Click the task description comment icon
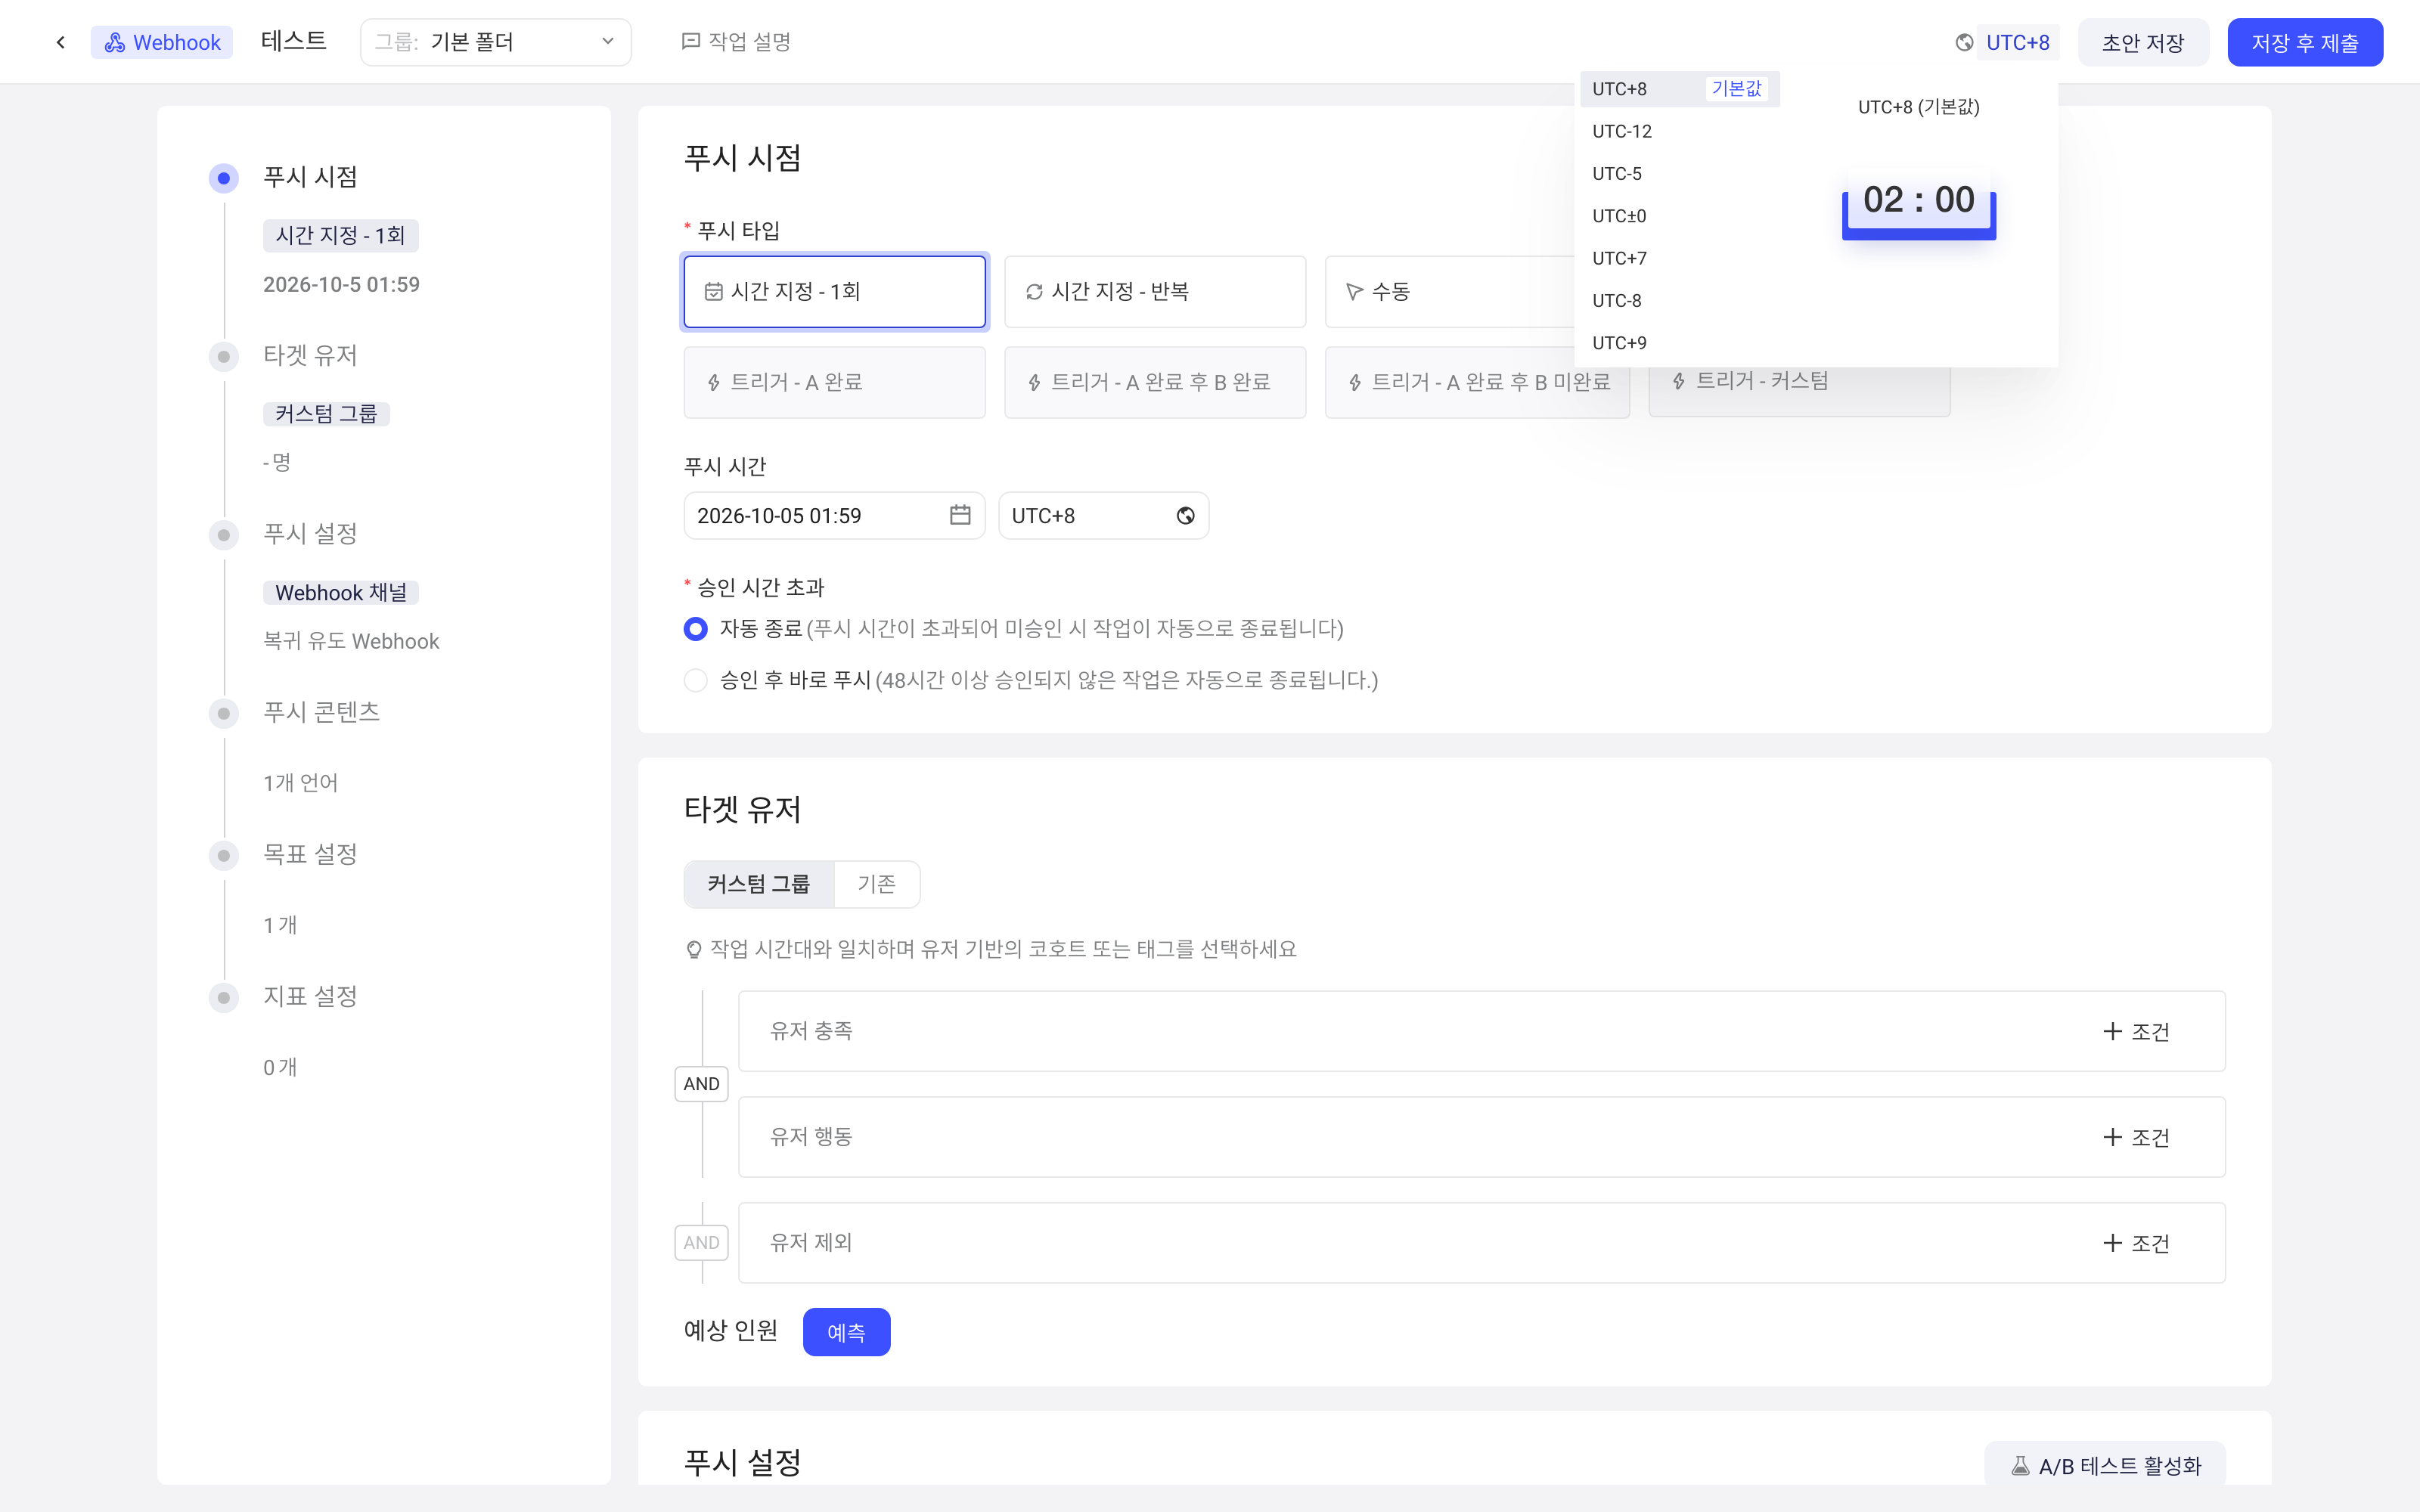This screenshot has height=1512, width=2420. 690,41
